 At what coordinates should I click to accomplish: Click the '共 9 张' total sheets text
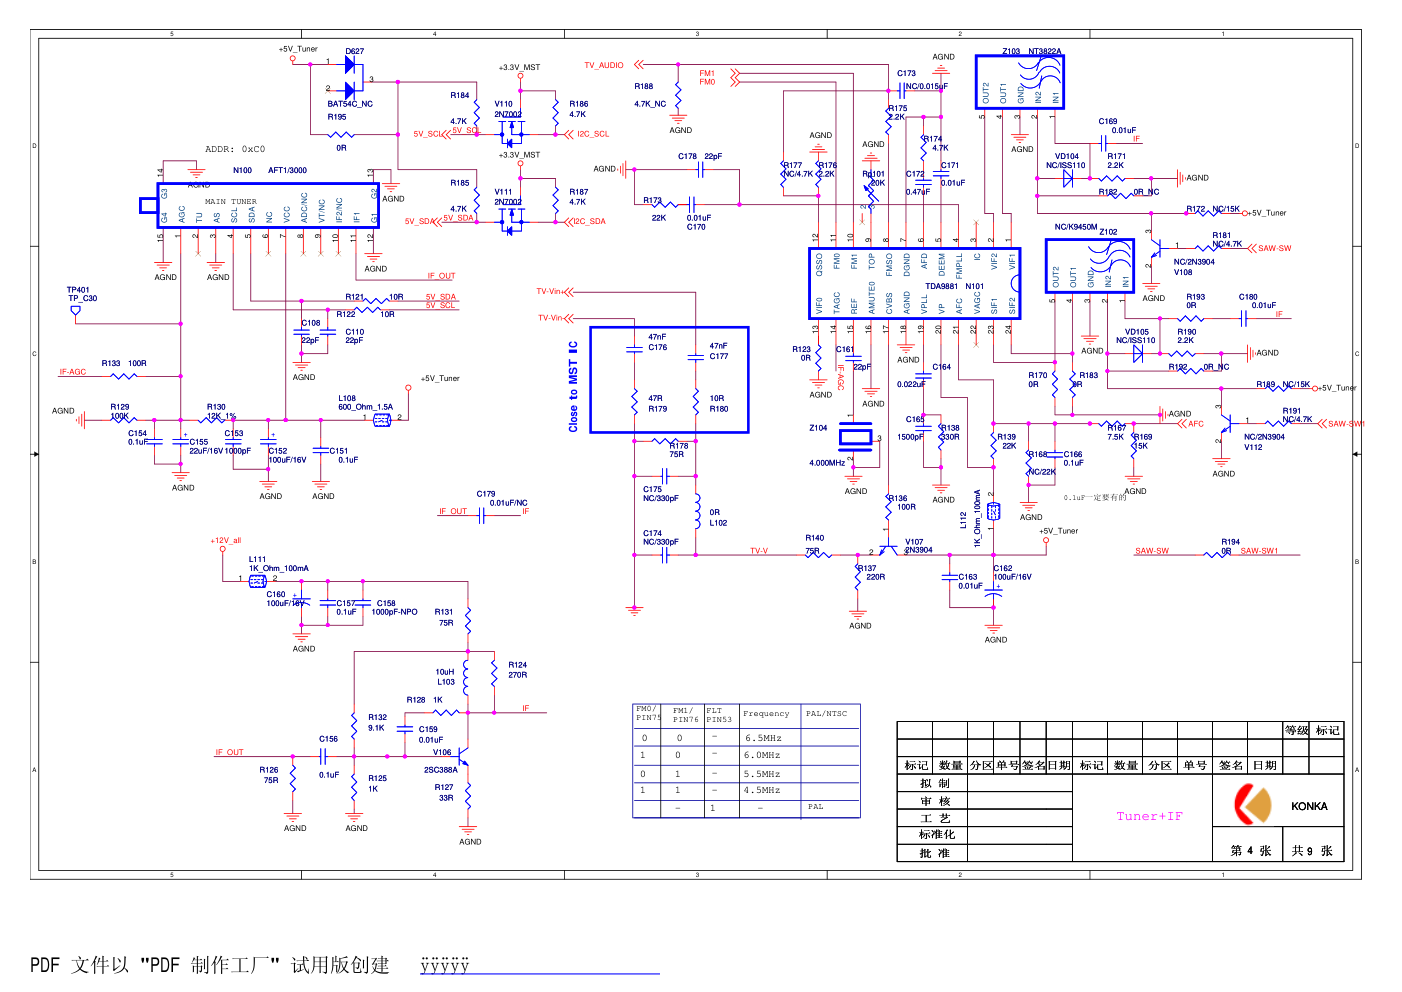point(1312,851)
